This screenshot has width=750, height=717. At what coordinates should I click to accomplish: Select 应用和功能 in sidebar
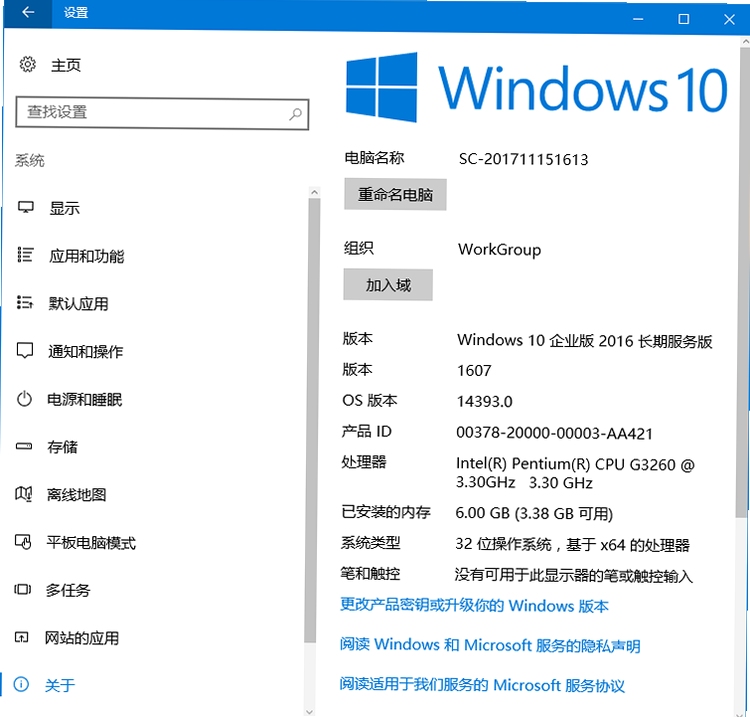click(x=87, y=256)
